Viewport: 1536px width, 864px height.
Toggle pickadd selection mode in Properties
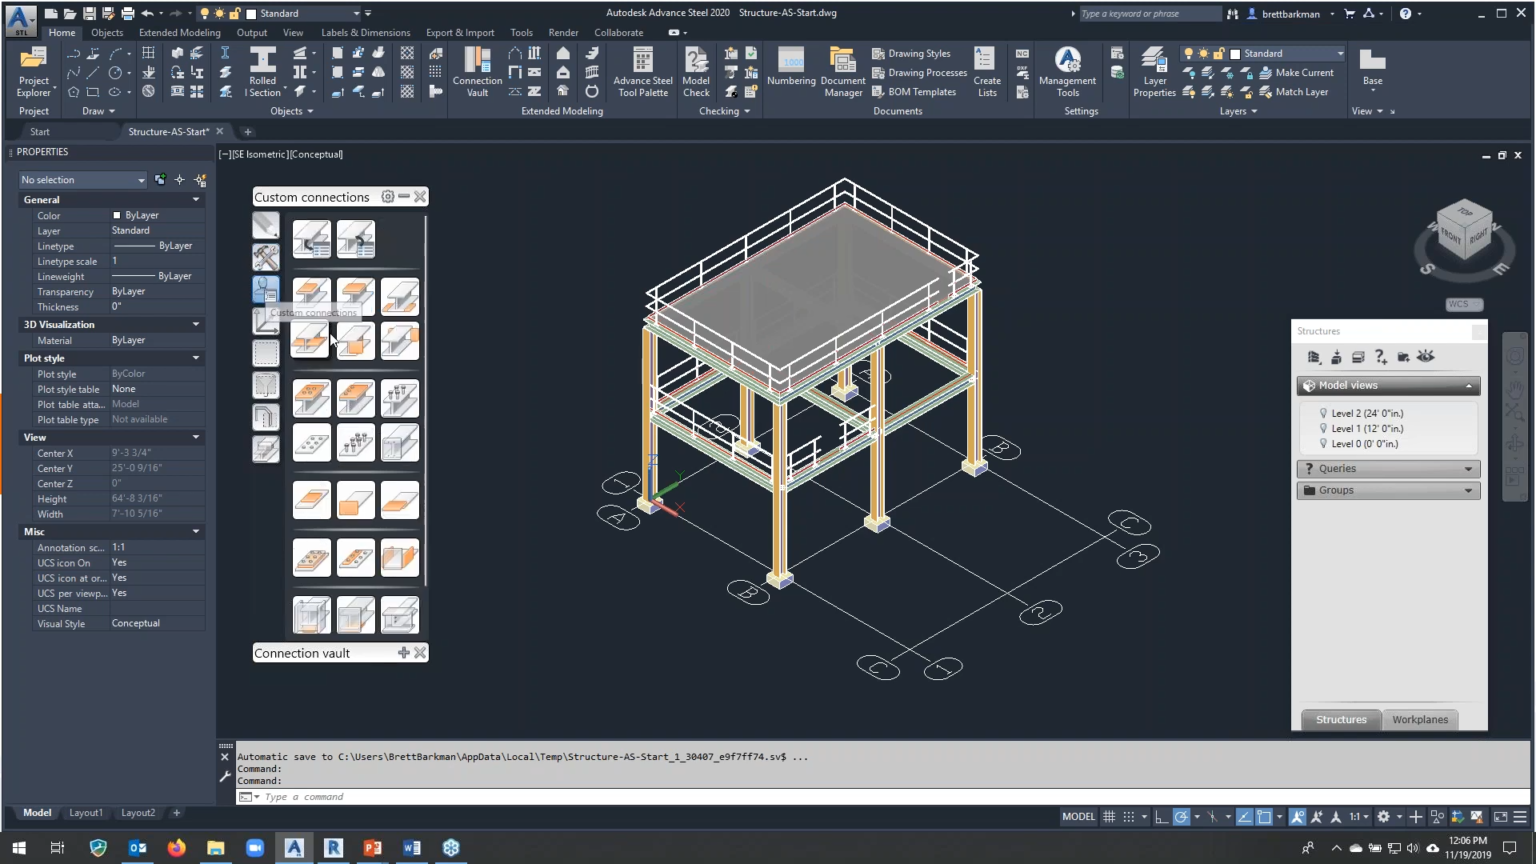coord(160,180)
